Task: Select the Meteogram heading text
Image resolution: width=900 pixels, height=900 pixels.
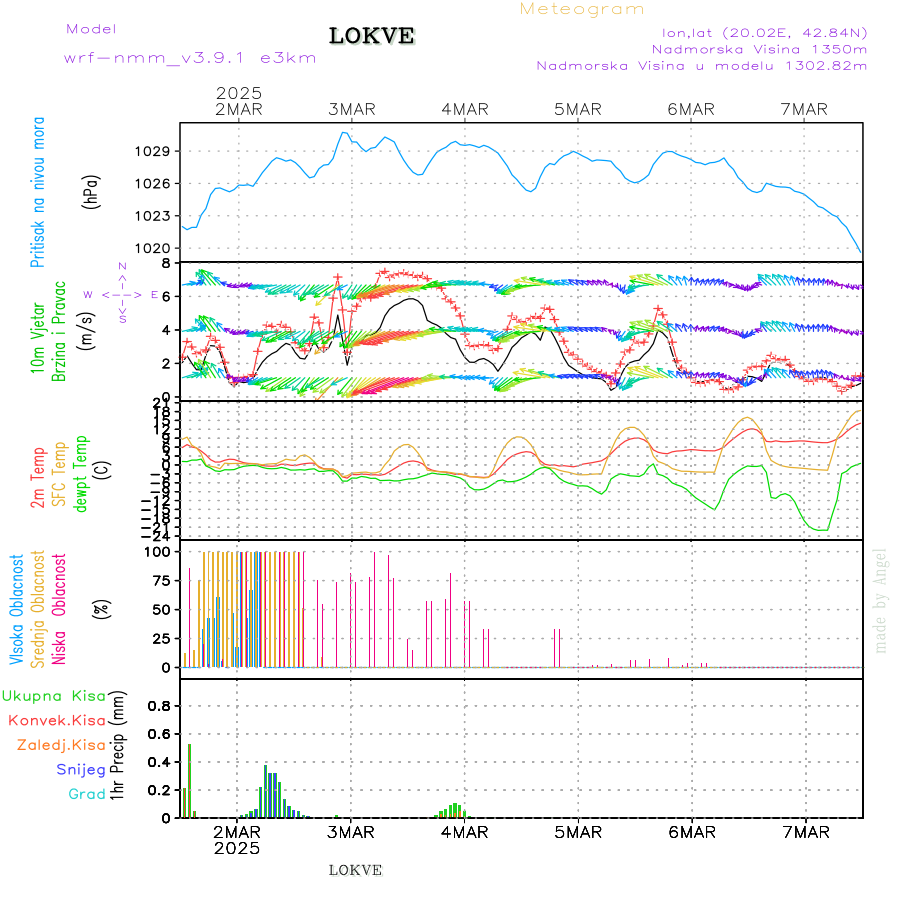Action: coord(582,9)
